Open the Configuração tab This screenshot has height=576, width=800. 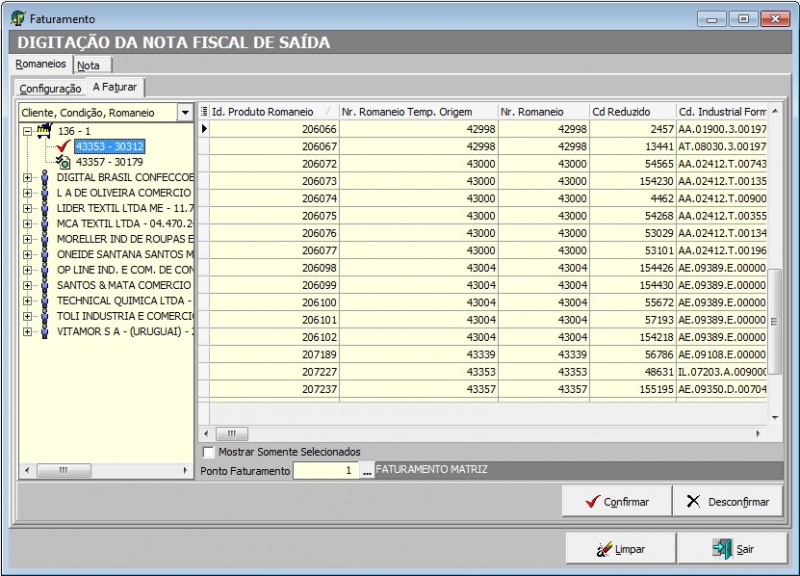50,88
